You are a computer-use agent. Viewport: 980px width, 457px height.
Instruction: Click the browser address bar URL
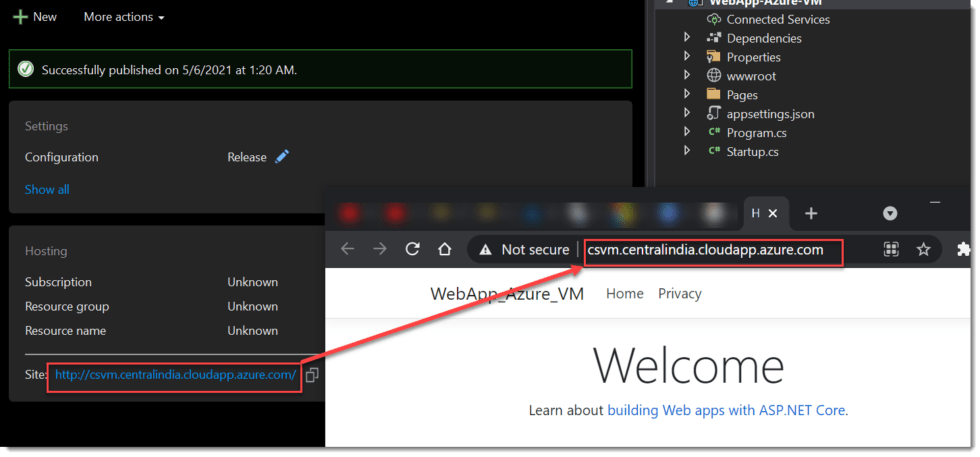point(706,250)
